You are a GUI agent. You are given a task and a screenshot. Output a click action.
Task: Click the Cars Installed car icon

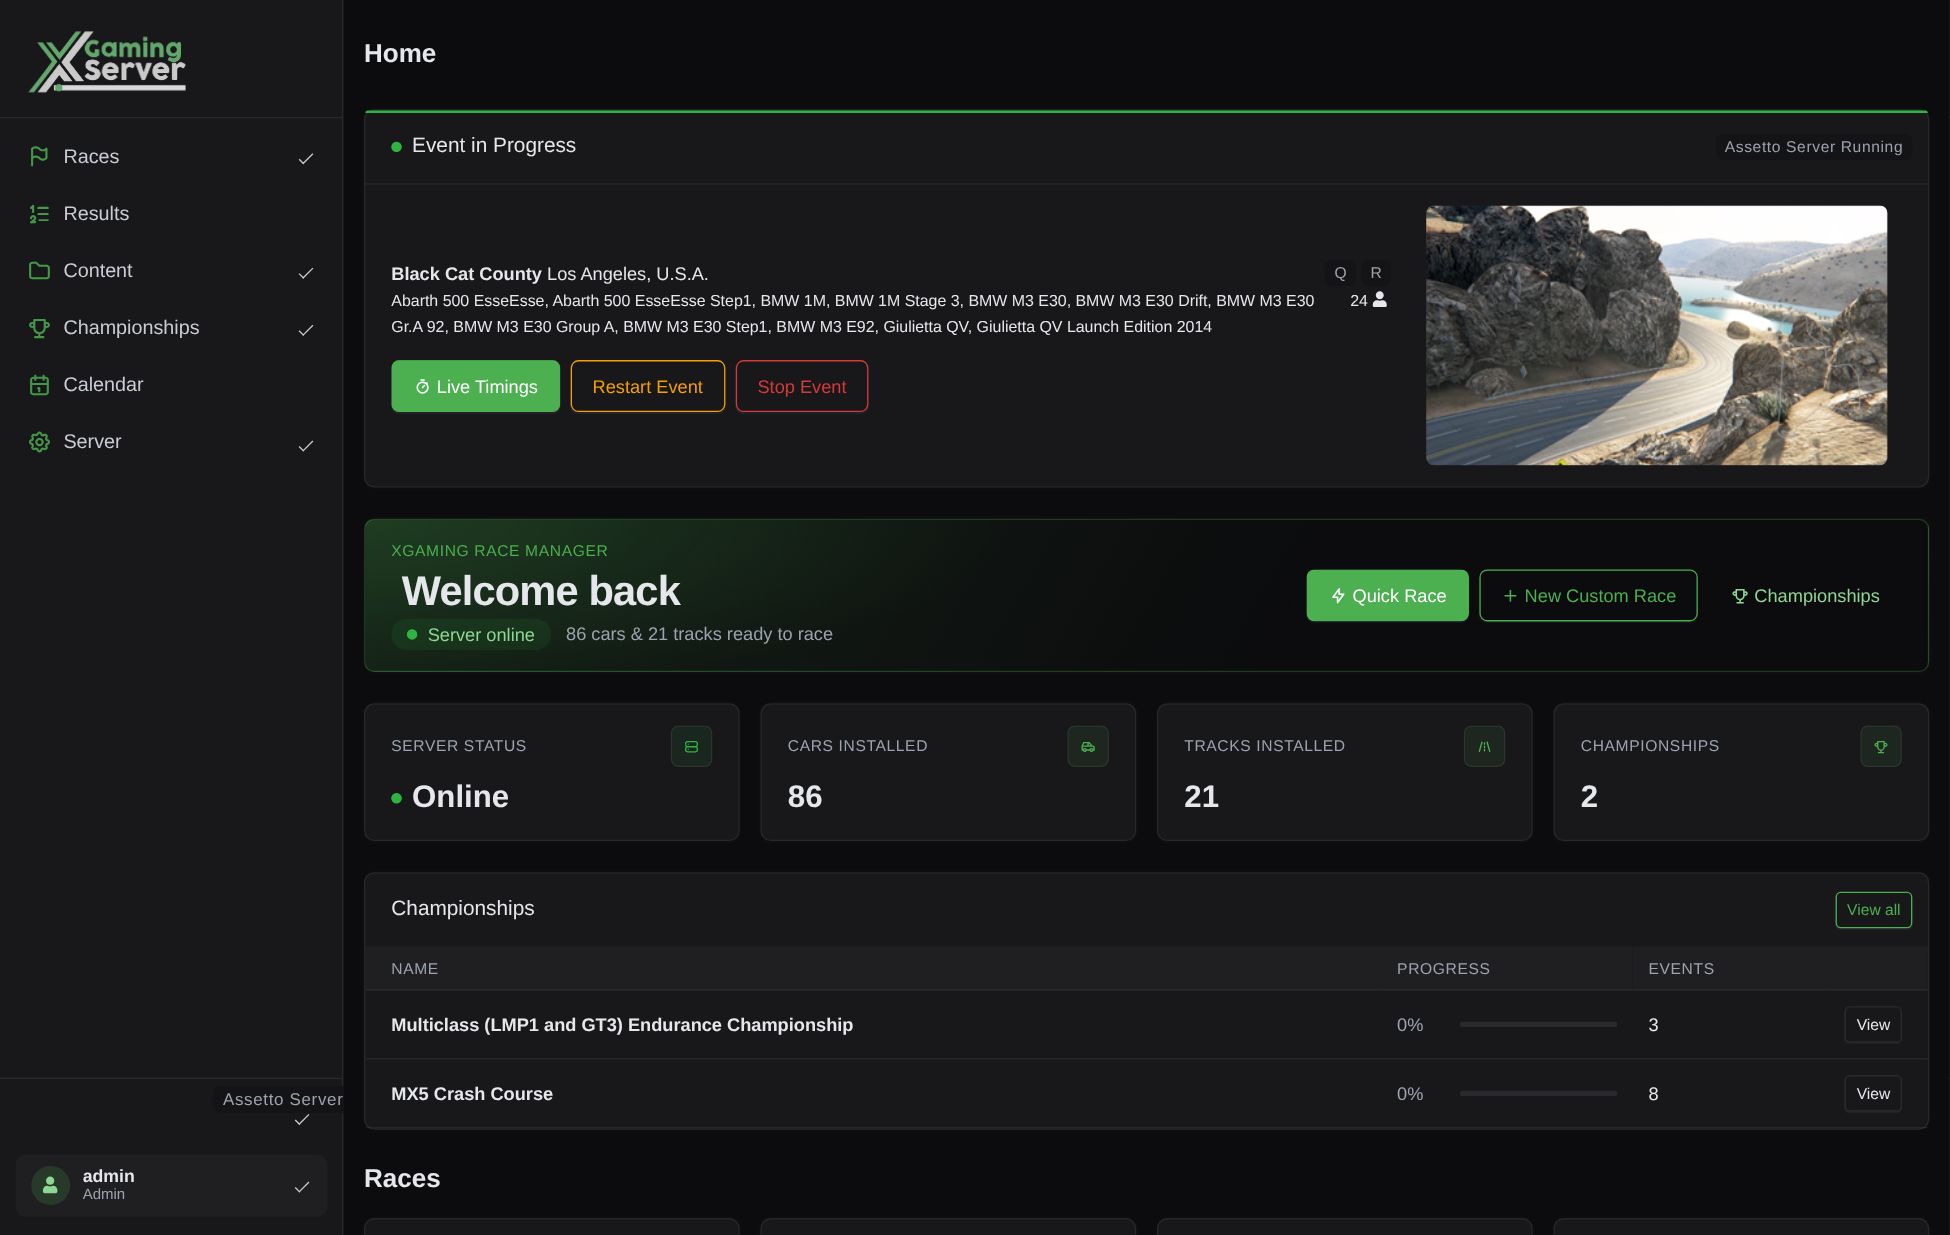1088,746
